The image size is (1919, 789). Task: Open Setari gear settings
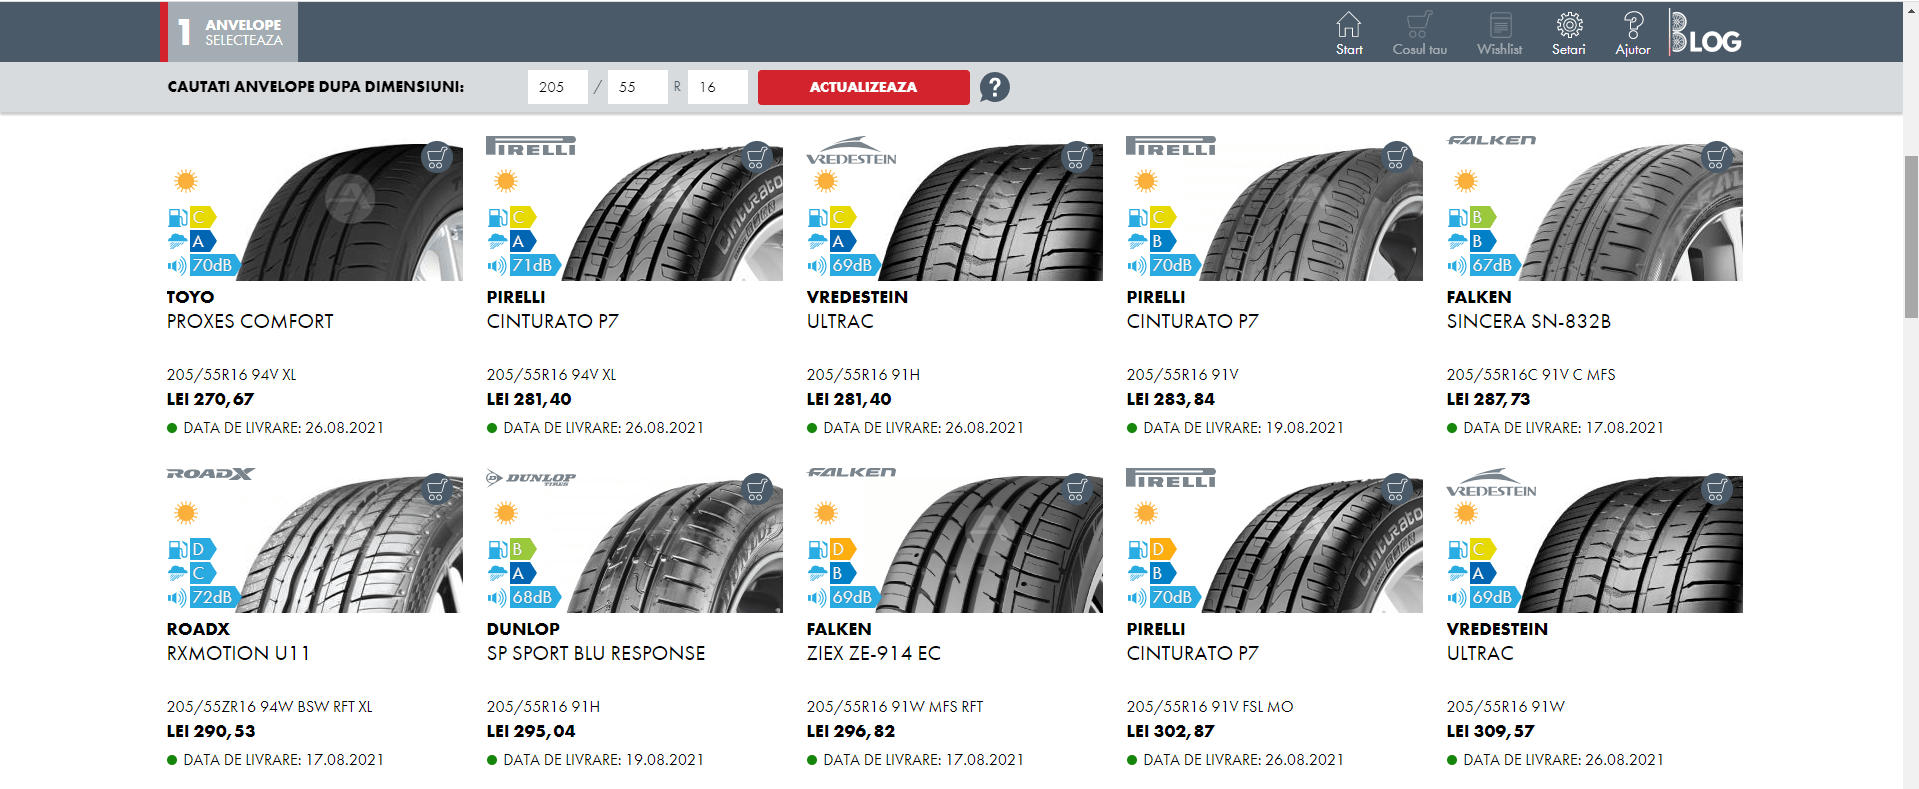(1569, 33)
